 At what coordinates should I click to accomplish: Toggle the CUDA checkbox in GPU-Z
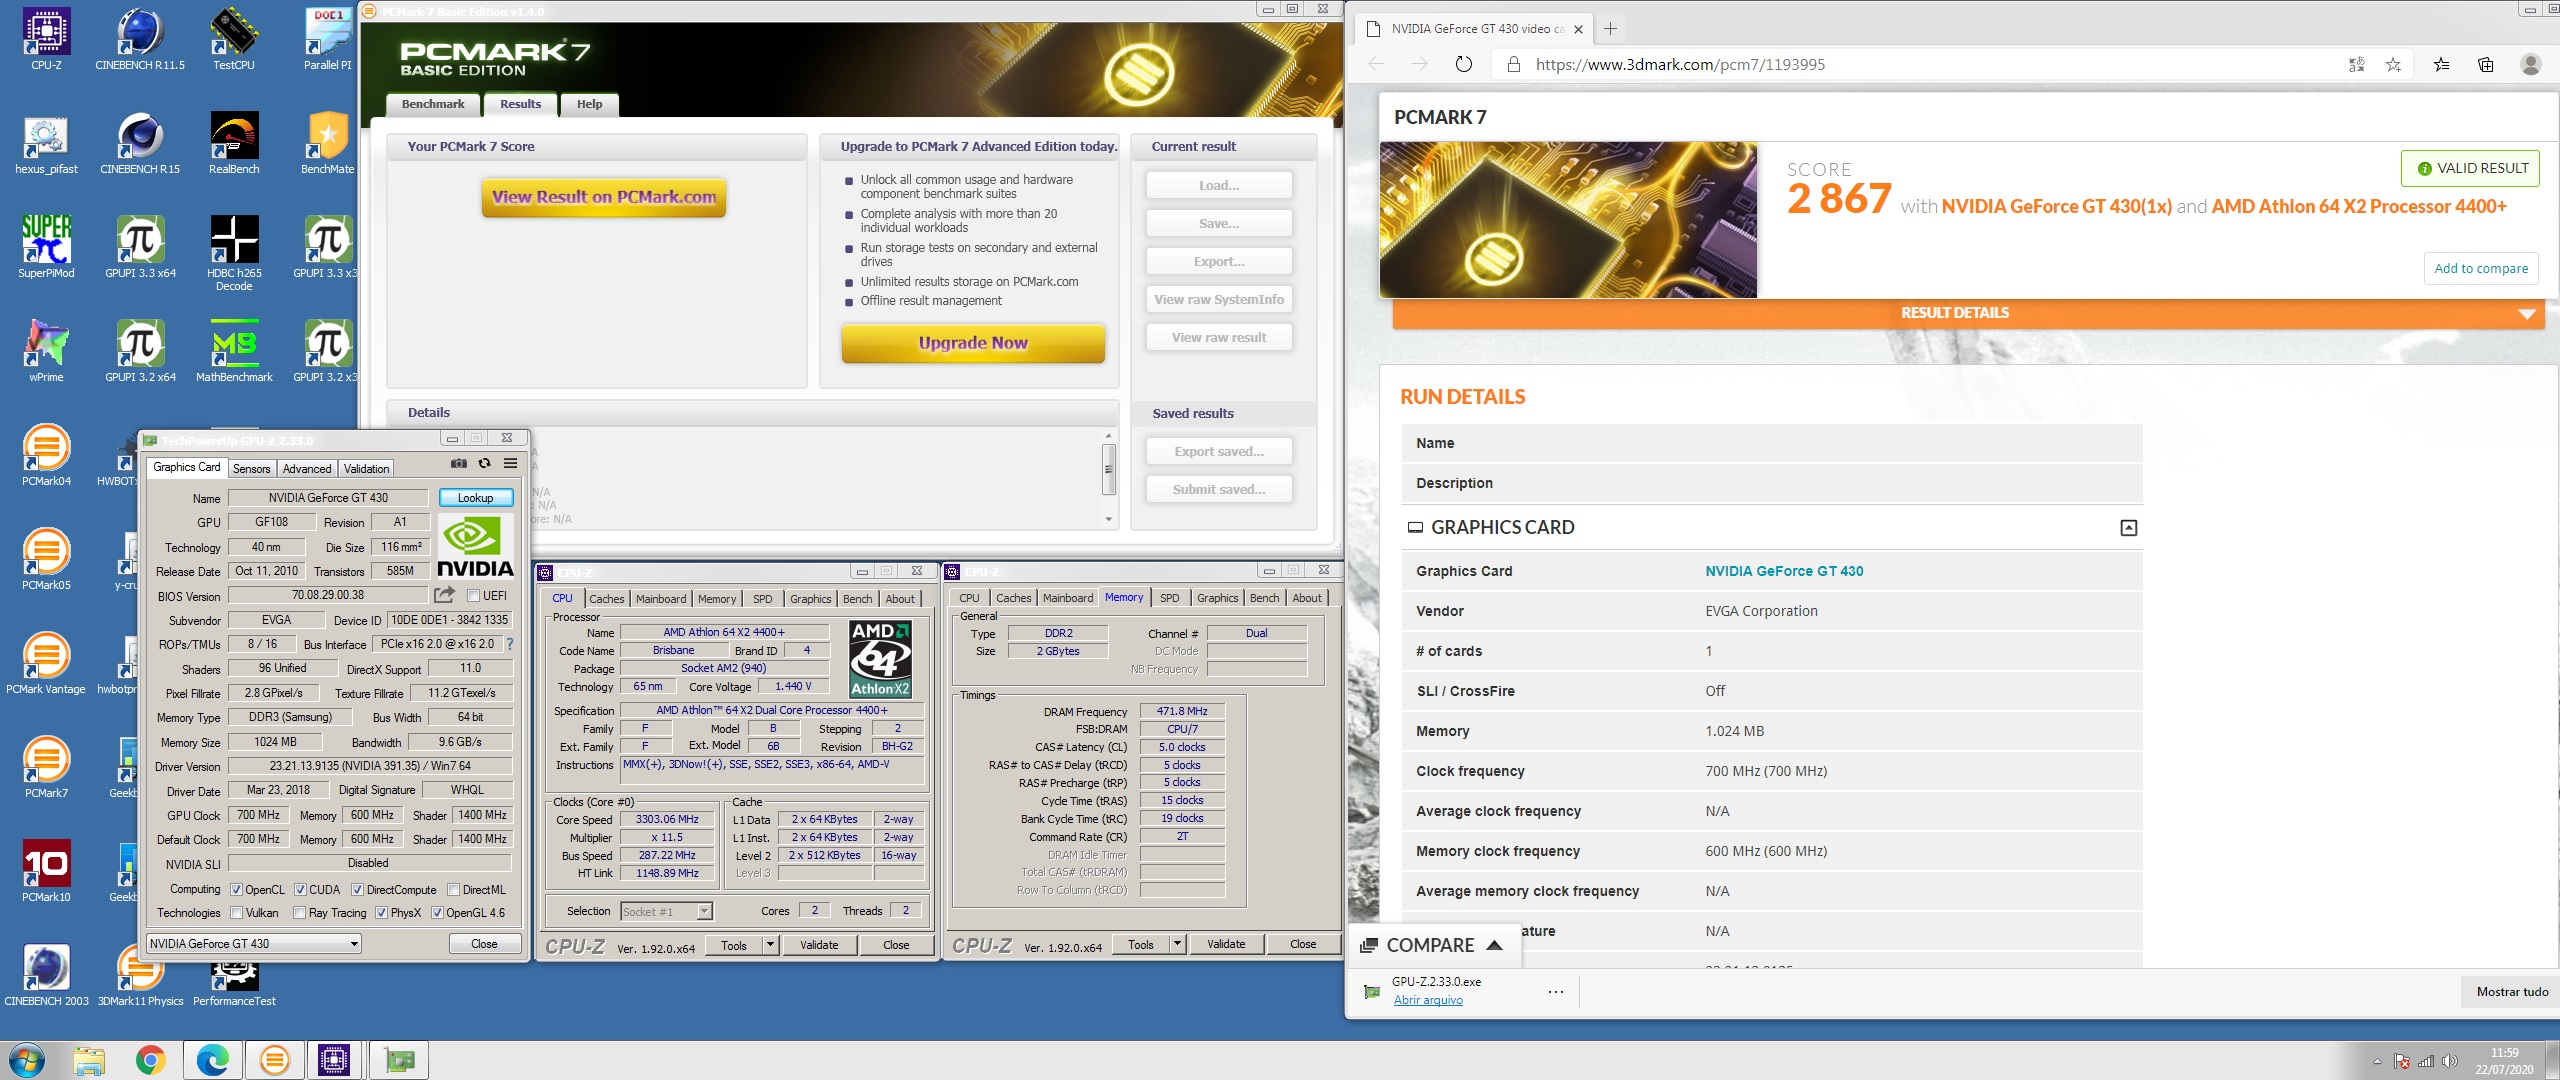click(300, 890)
